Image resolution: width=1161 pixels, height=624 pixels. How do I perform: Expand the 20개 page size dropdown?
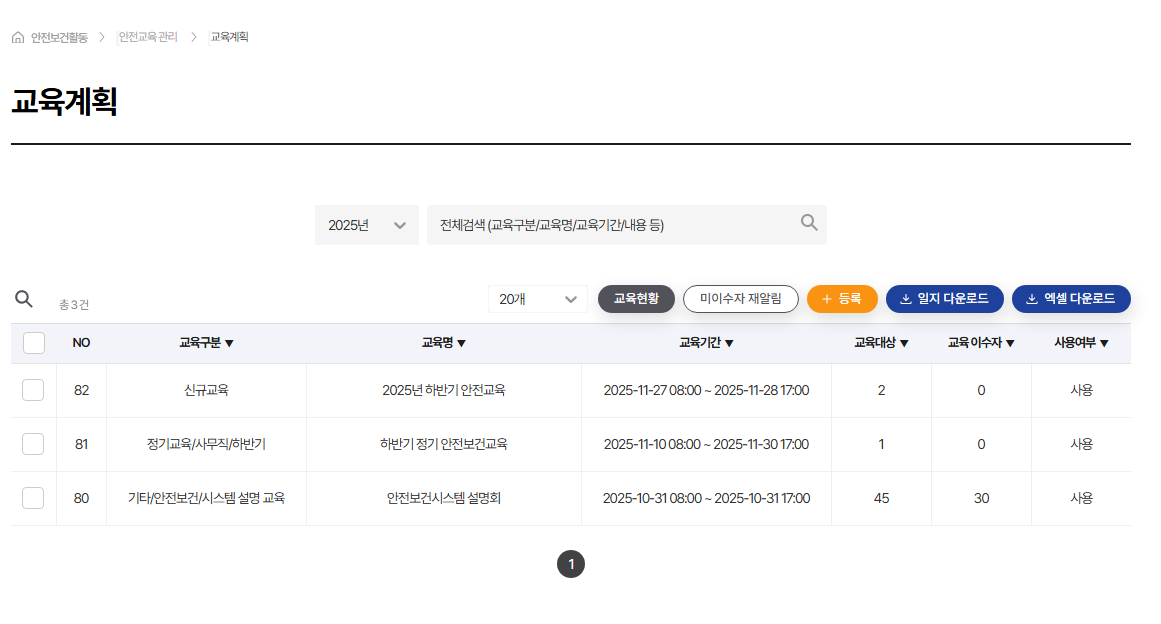[x=537, y=299]
